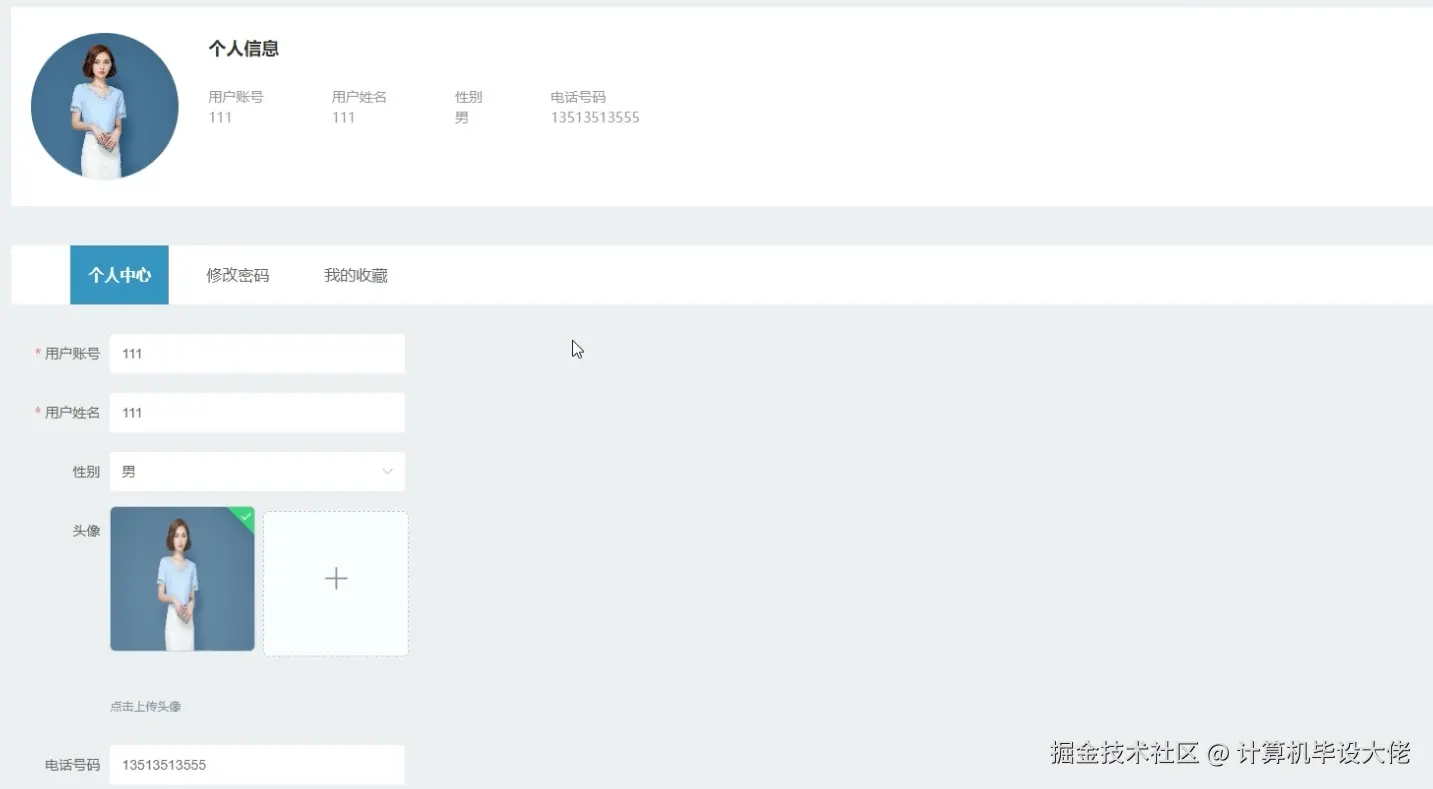Click phone number 13513513555 in profile summary
Image resolution: width=1433 pixels, height=789 pixels.
click(594, 117)
